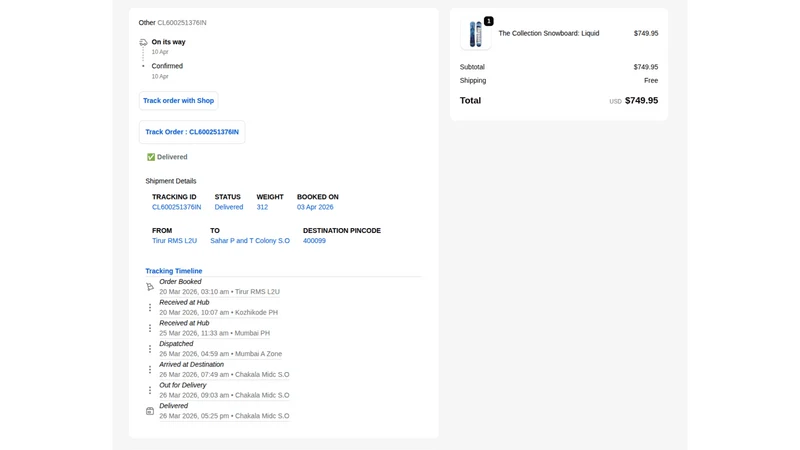Click the green Delivered checkmark icon

[151, 157]
